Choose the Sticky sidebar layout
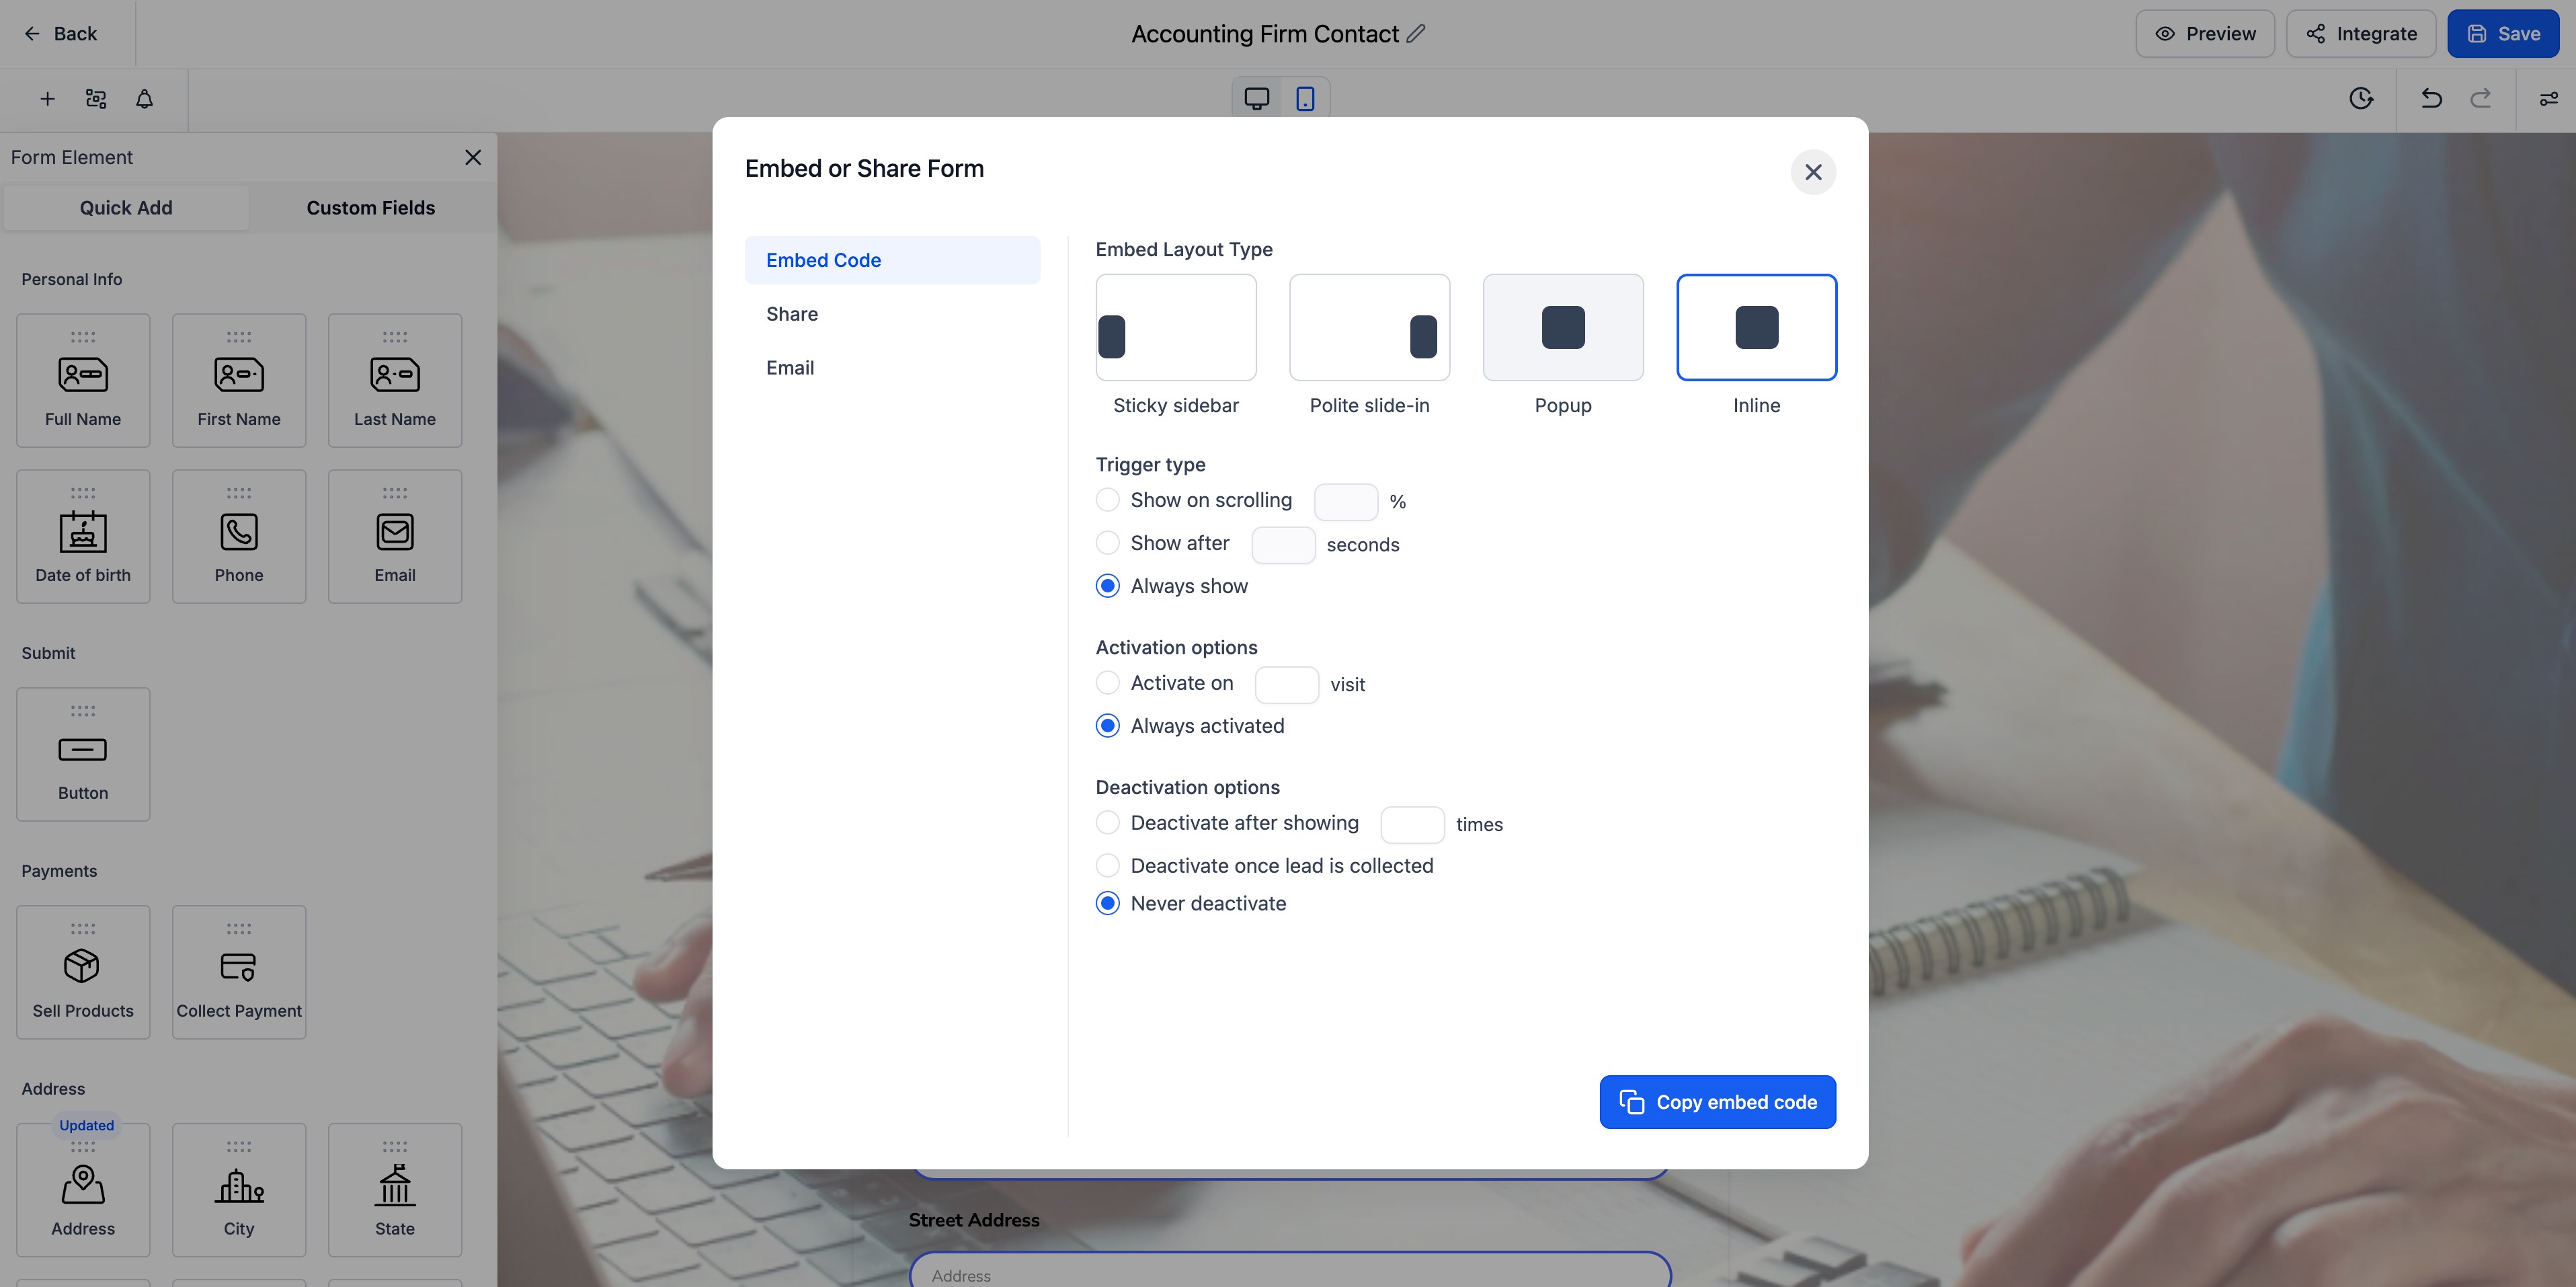 coord(1175,328)
